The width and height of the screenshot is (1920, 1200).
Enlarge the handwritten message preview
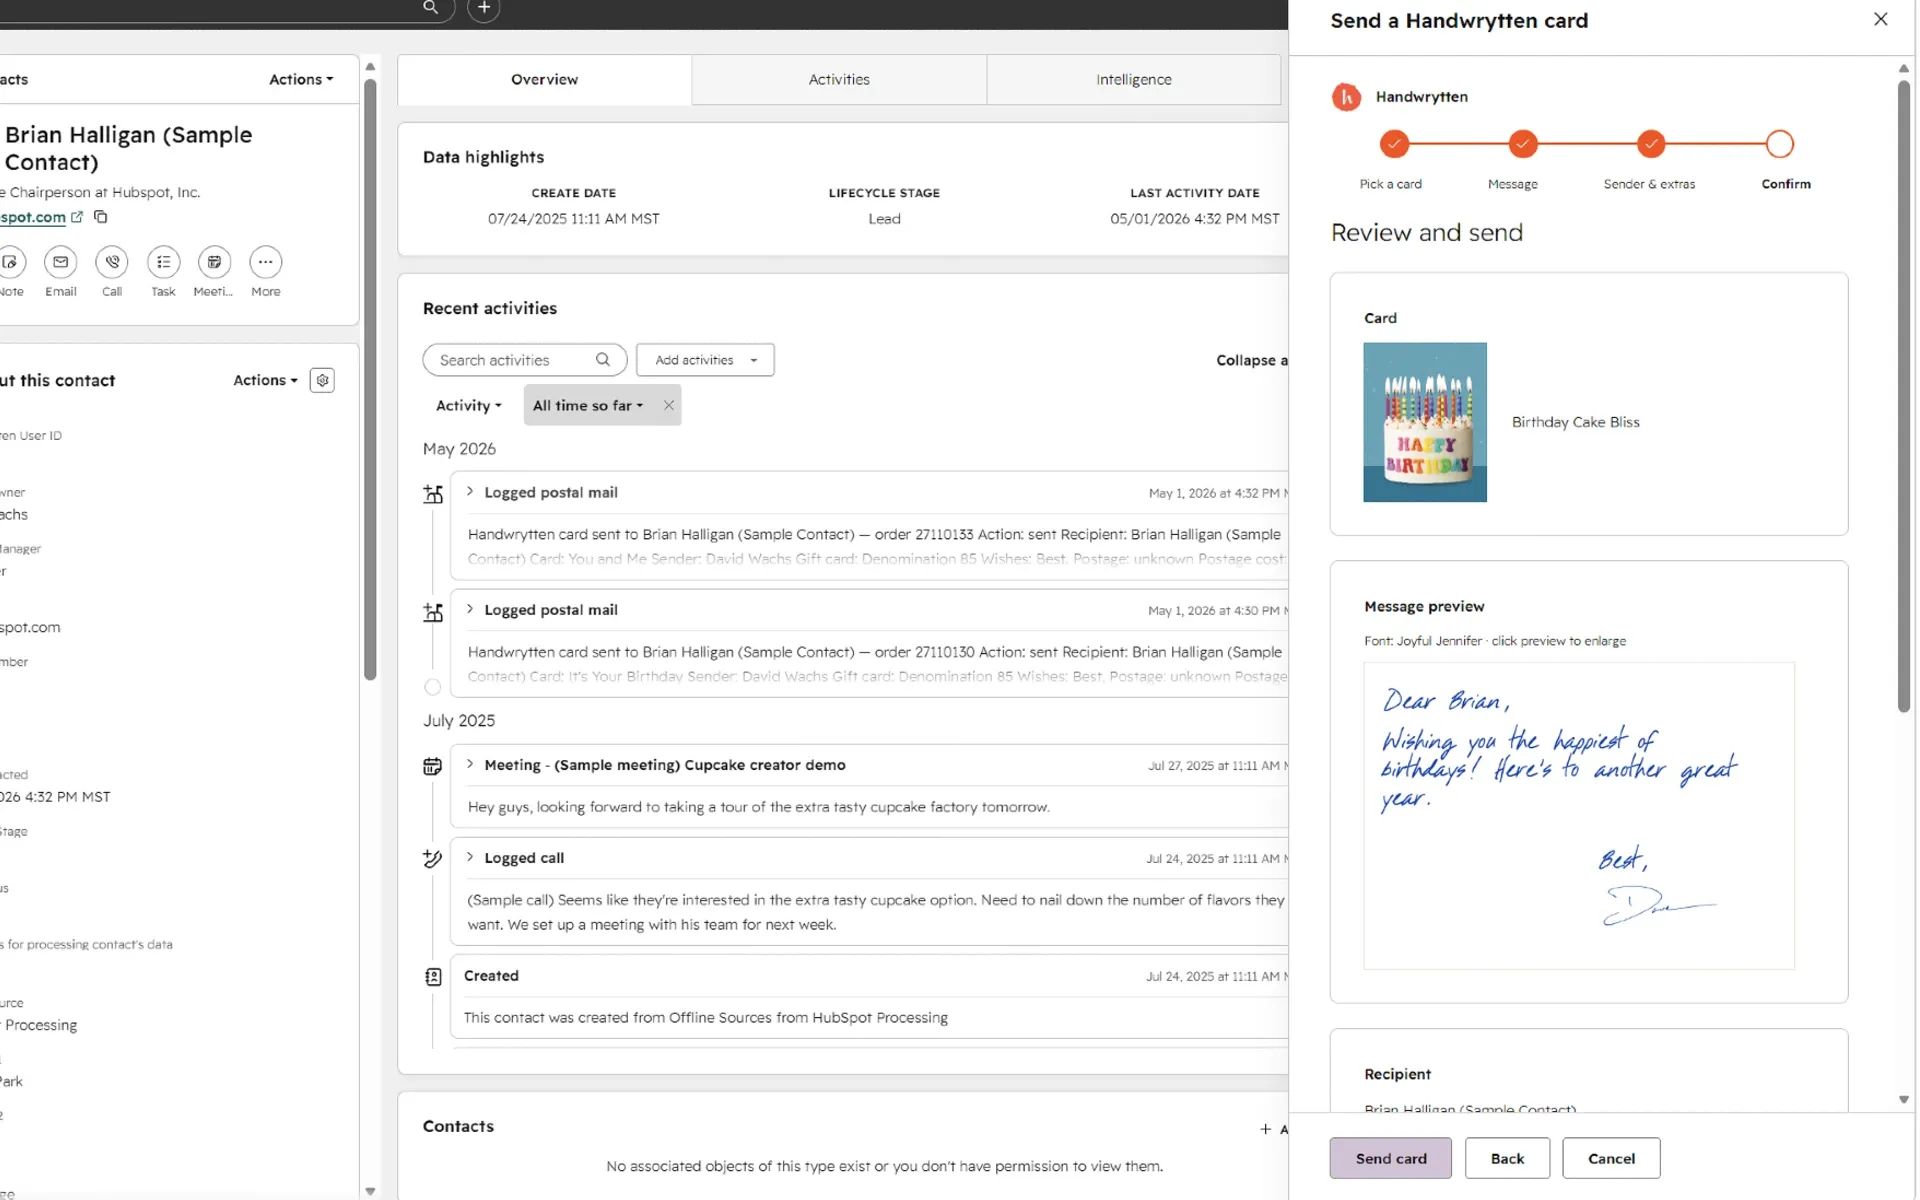click(1579, 815)
